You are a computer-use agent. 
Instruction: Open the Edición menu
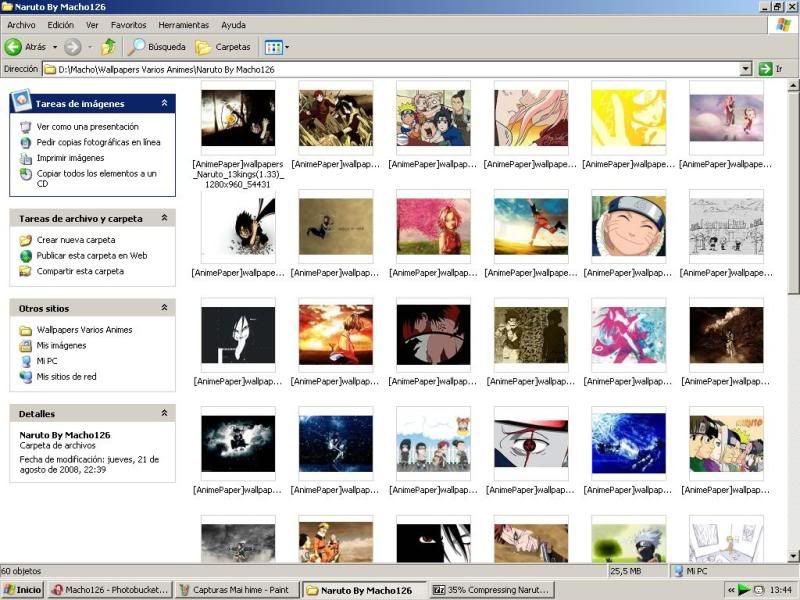click(61, 25)
